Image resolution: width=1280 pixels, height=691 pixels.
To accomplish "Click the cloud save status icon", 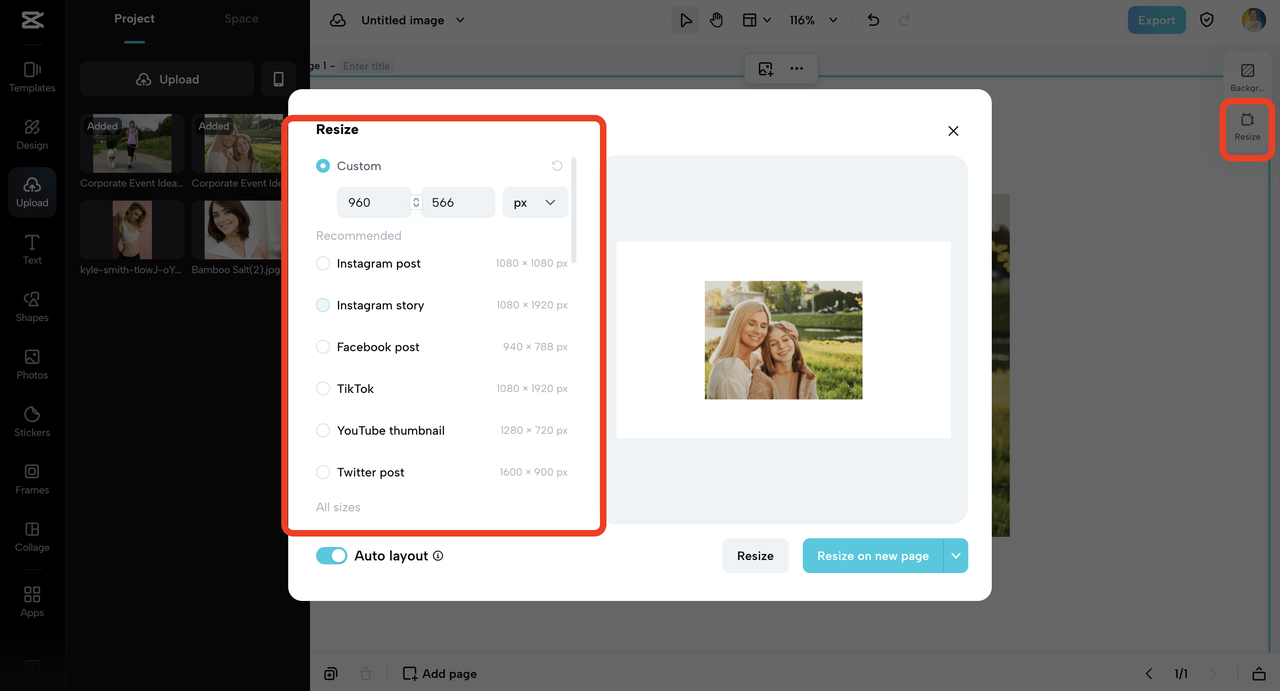I will click(338, 20).
